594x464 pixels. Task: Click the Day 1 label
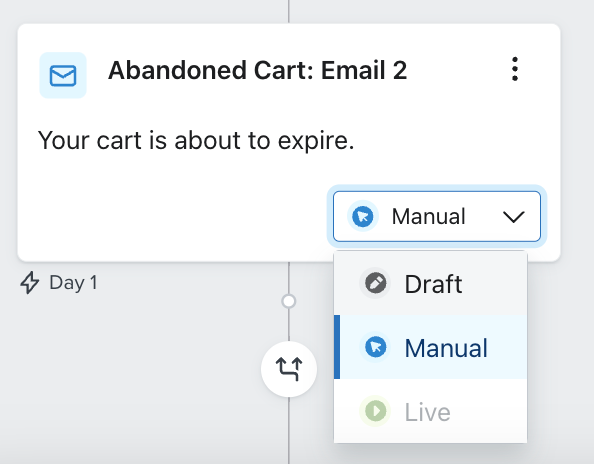(x=73, y=283)
